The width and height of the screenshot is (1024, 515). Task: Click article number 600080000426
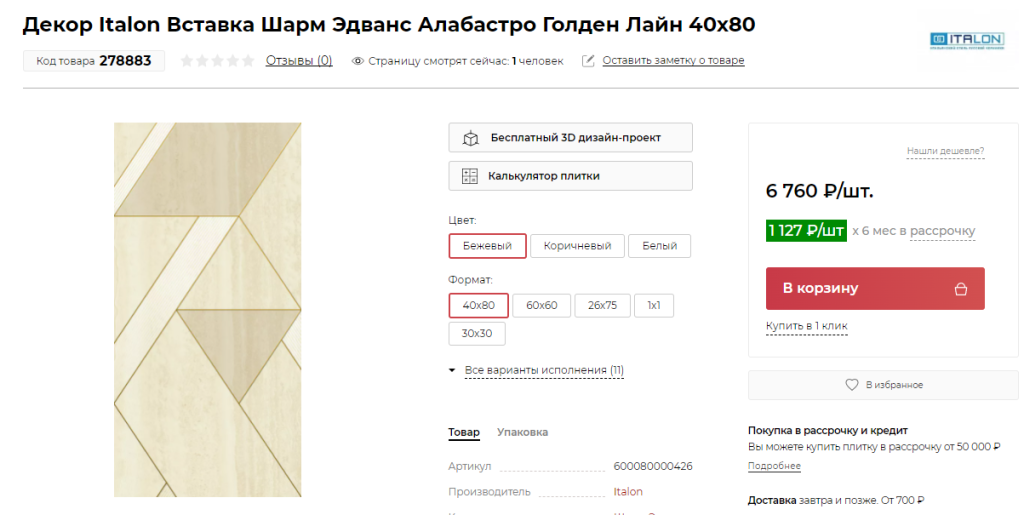pos(653,467)
